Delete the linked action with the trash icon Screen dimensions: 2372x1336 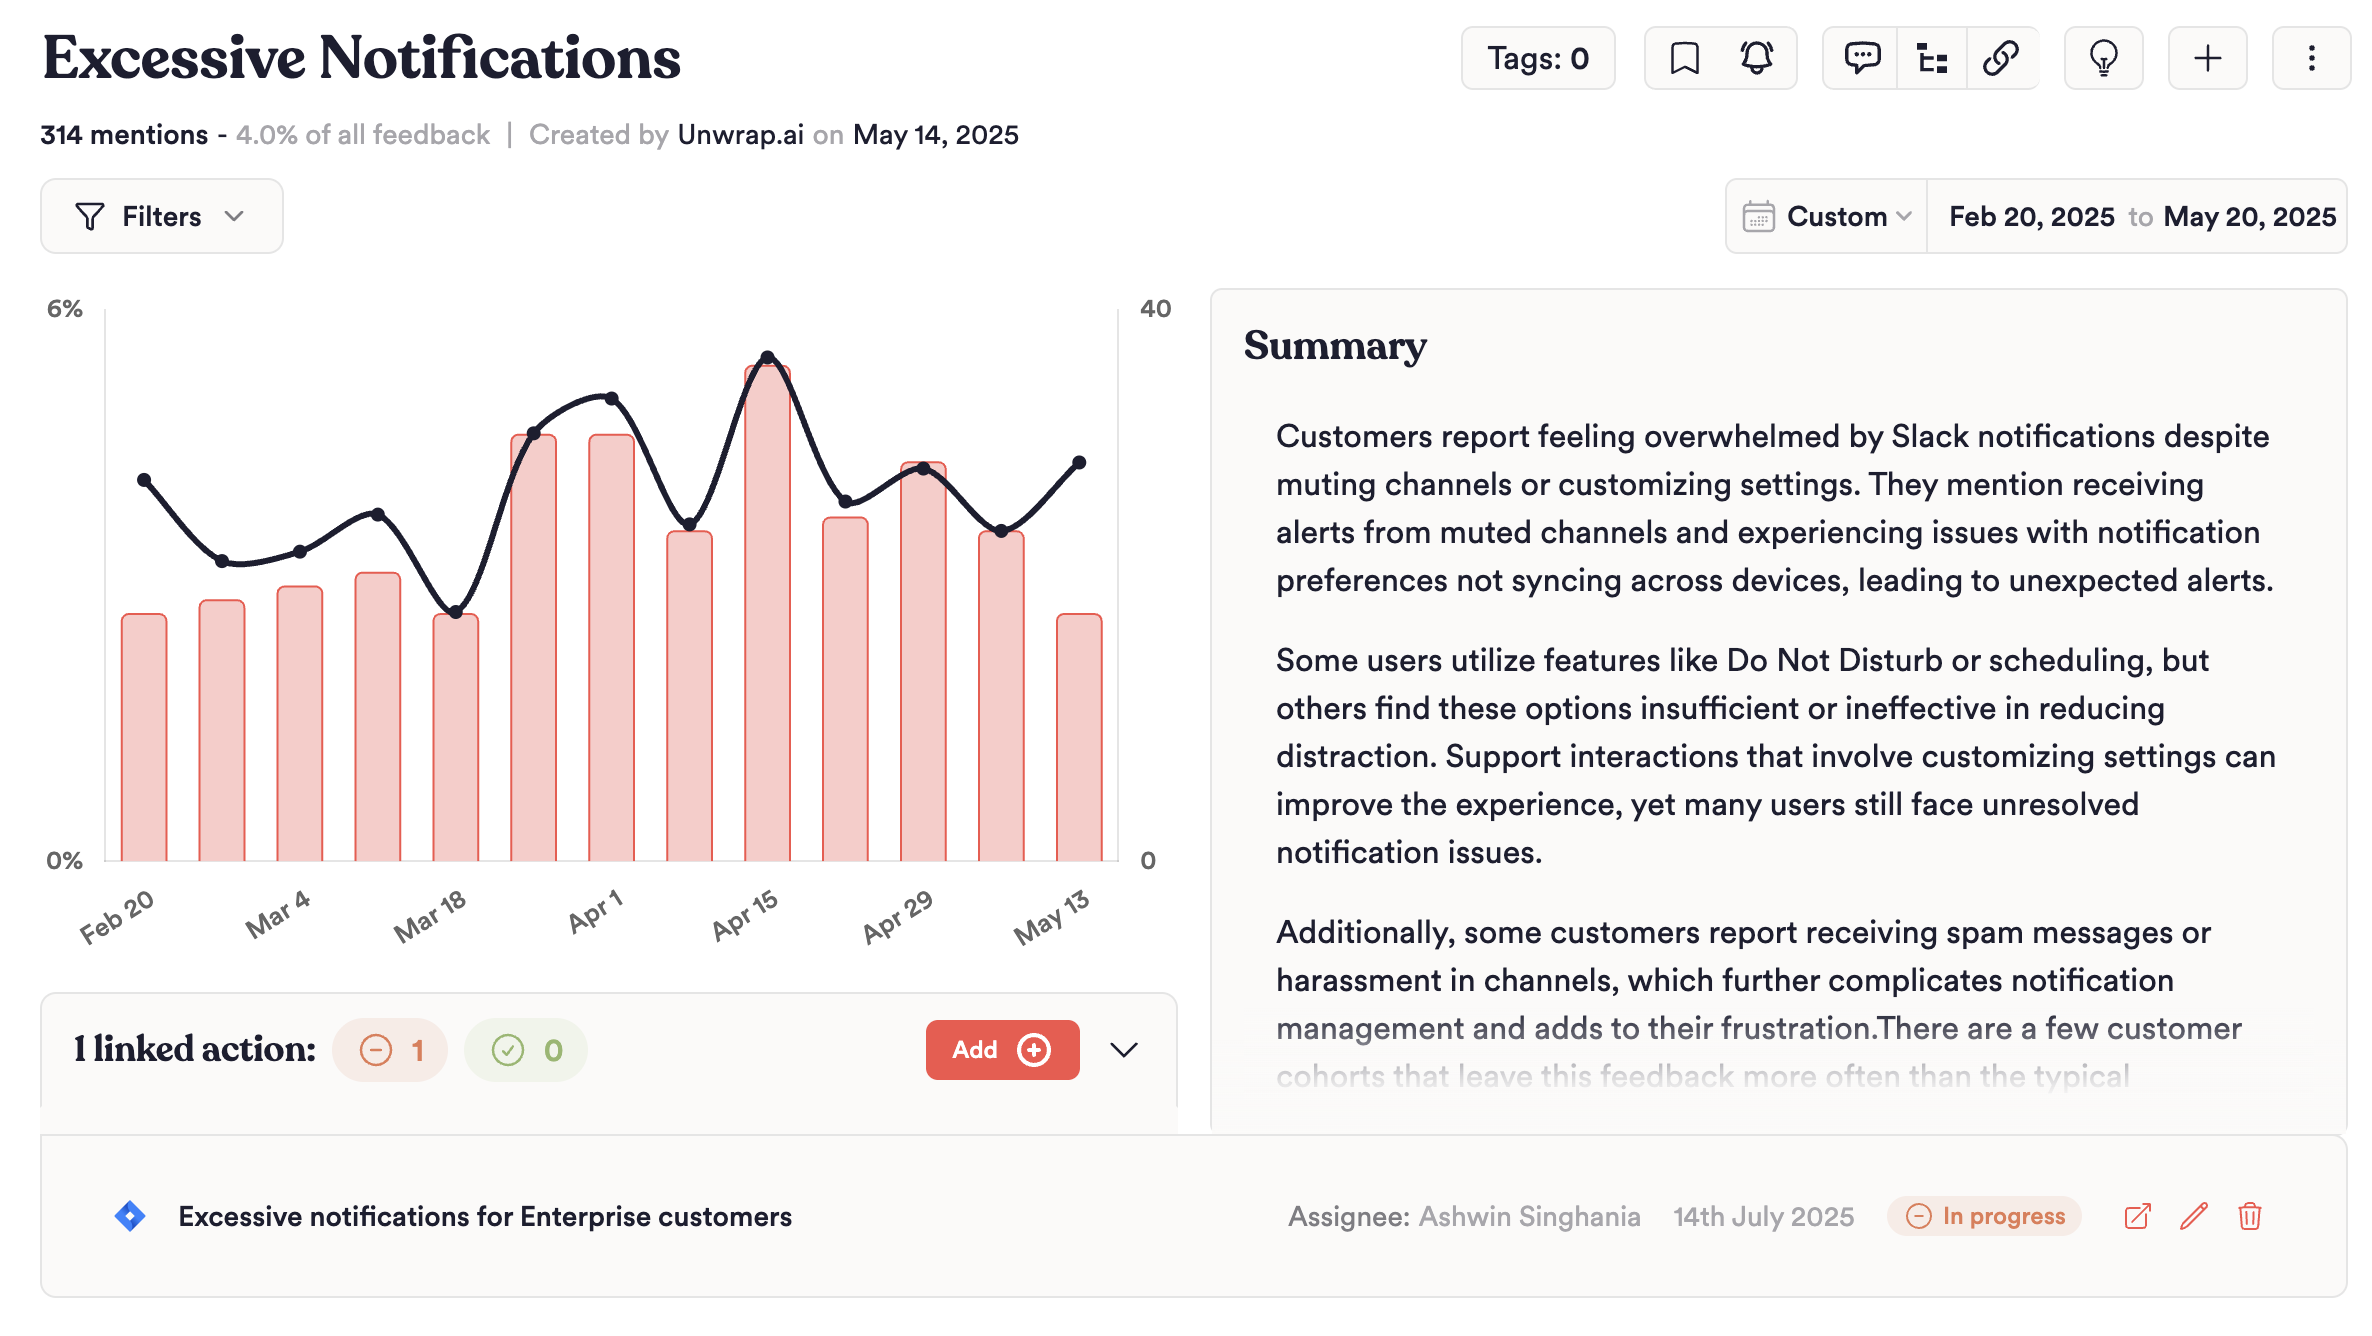click(2250, 1216)
